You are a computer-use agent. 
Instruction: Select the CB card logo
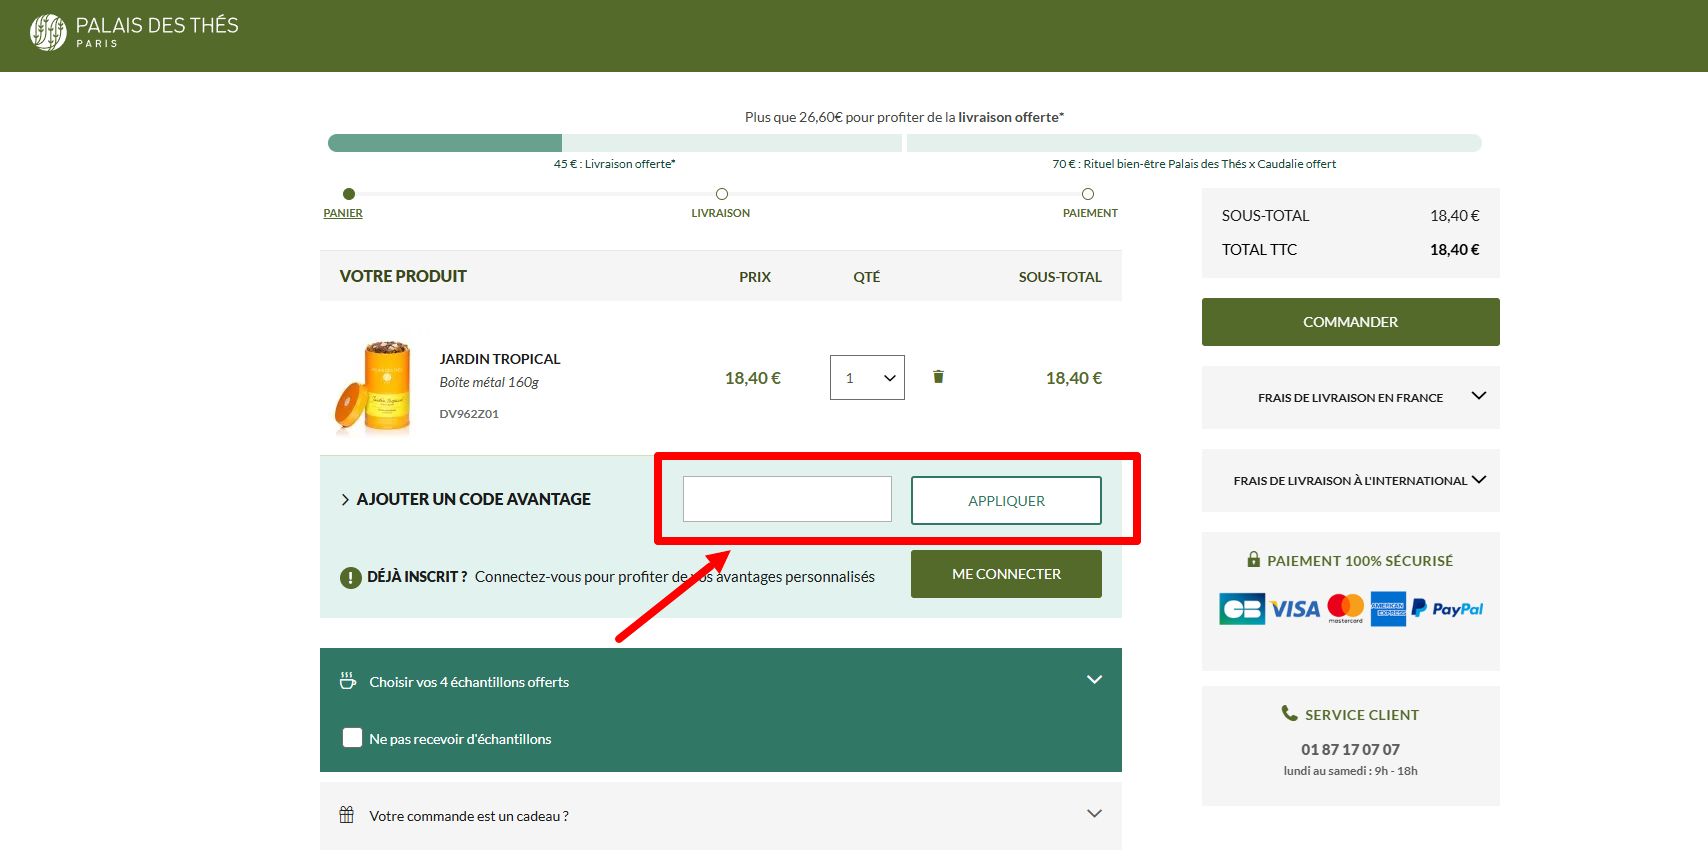pos(1242,609)
